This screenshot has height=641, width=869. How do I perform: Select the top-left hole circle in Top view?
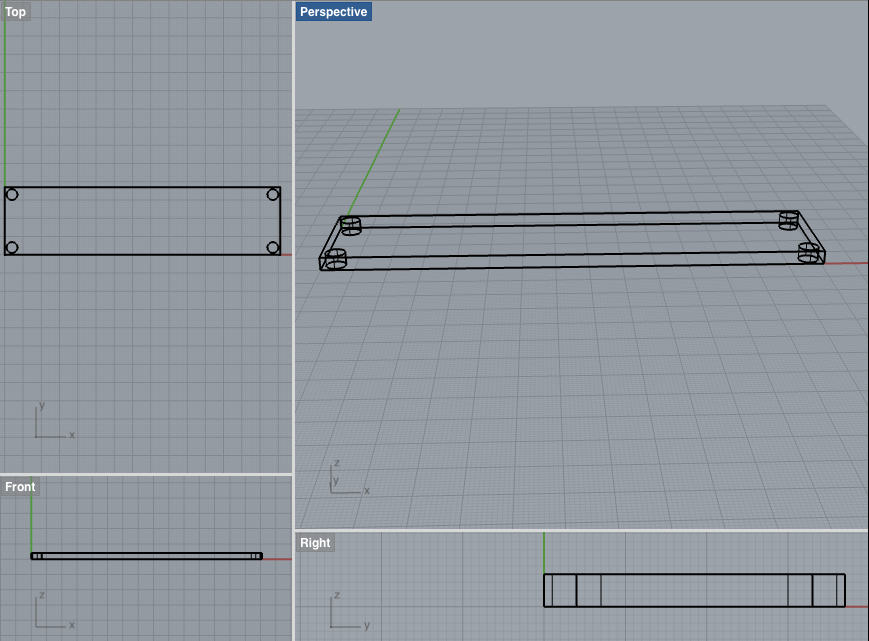pyautogui.click(x=12, y=194)
